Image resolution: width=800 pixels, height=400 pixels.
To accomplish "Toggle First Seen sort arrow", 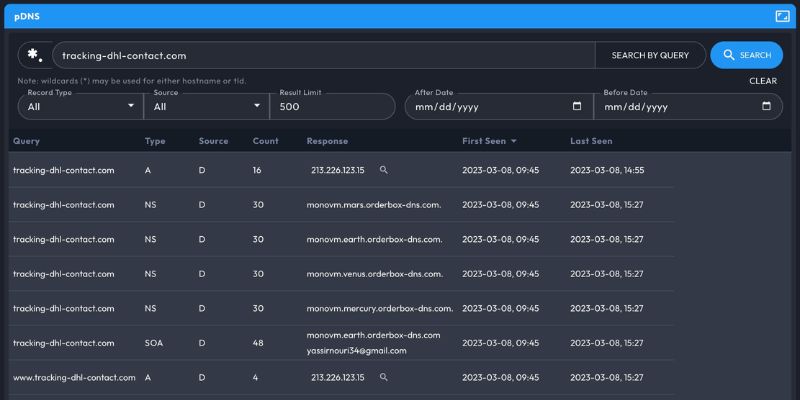I will tap(514, 141).
